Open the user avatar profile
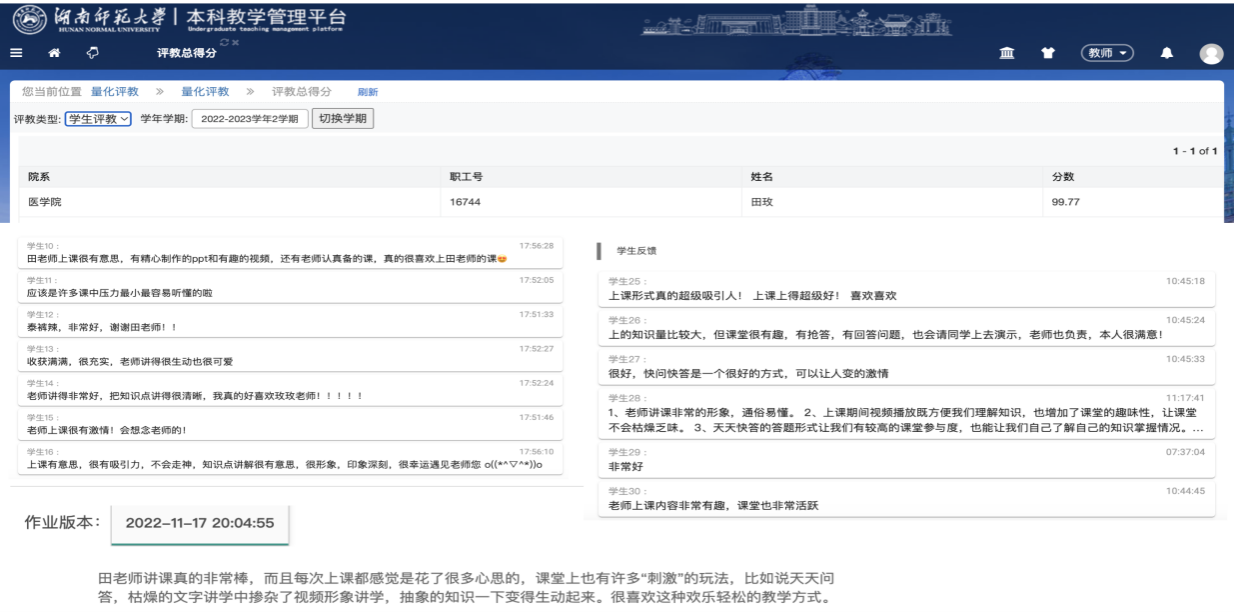 (x=1211, y=54)
